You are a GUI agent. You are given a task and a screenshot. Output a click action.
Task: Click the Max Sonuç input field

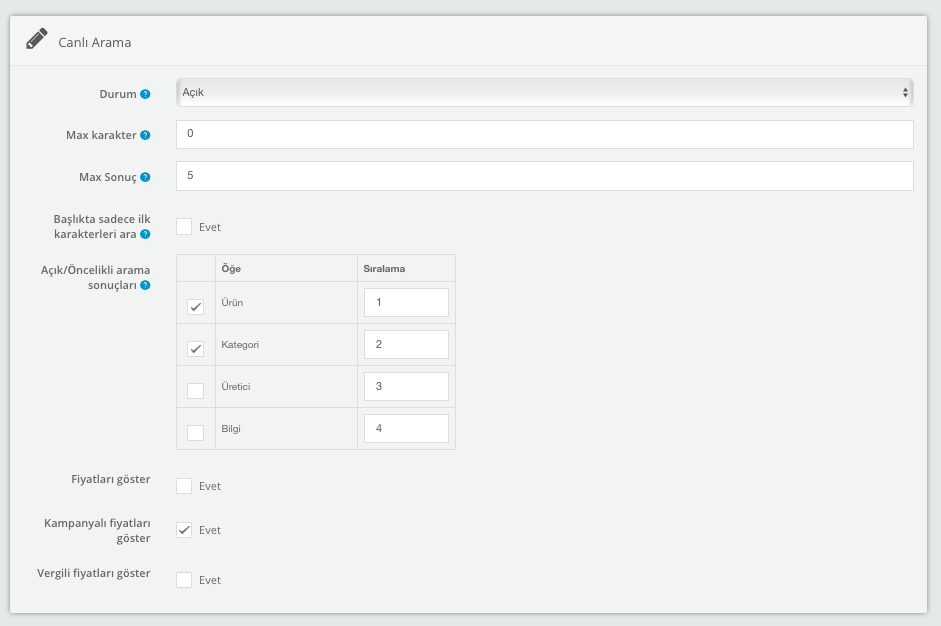(x=544, y=176)
